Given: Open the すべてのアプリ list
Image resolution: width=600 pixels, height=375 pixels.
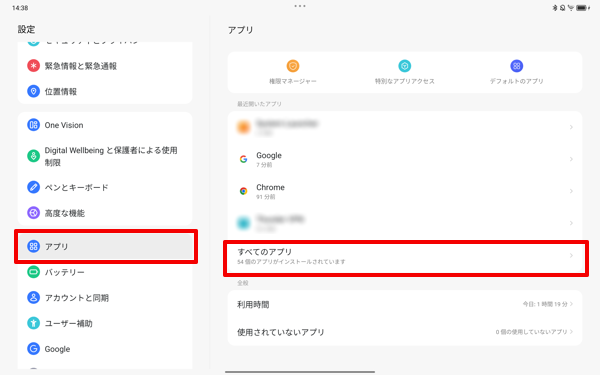Looking at the screenshot, I should point(405,256).
